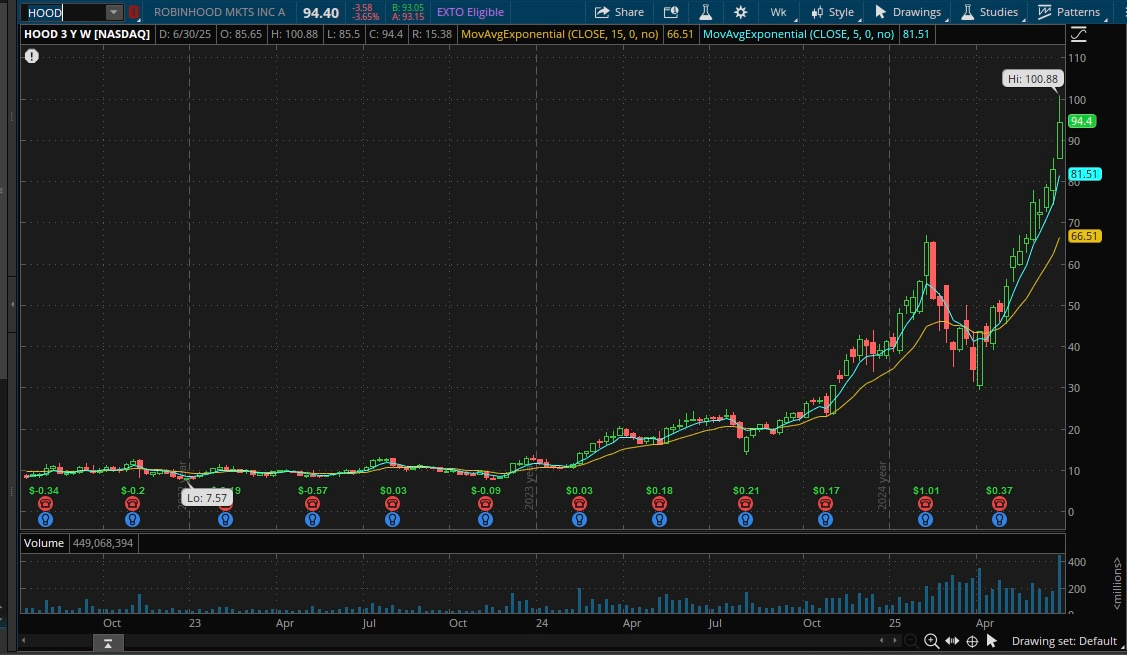Select the crosshair cursor tool
Image resolution: width=1127 pixels, height=655 pixels.
pos(972,641)
